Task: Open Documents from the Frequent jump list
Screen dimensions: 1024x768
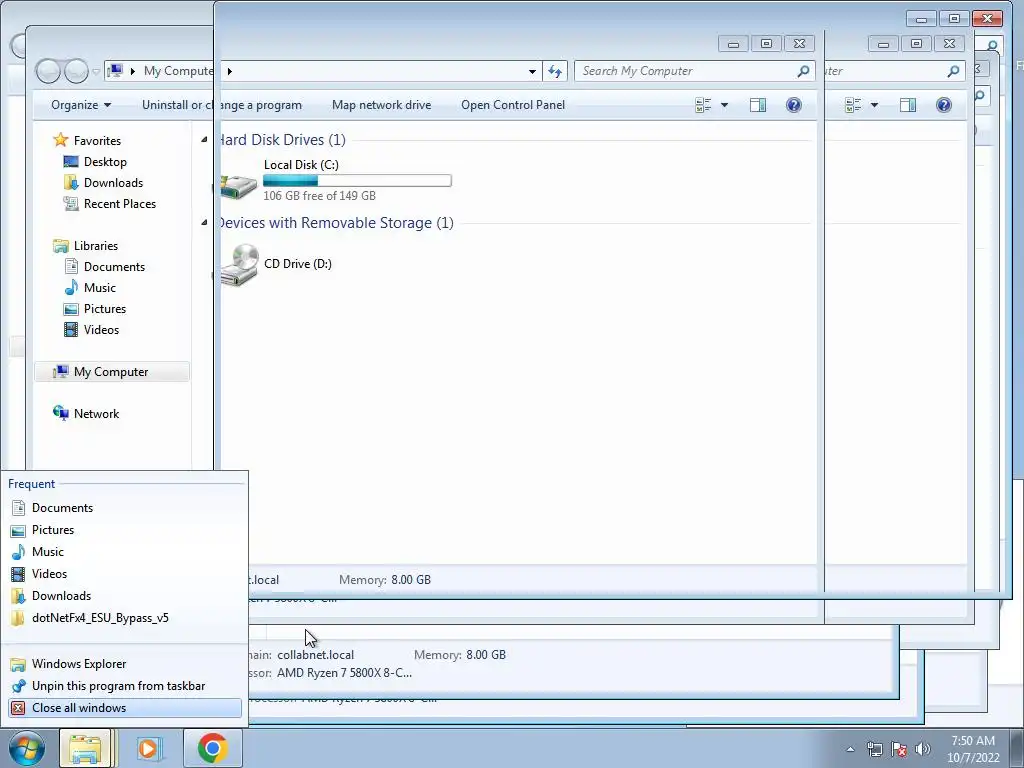Action: [x=62, y=507]
